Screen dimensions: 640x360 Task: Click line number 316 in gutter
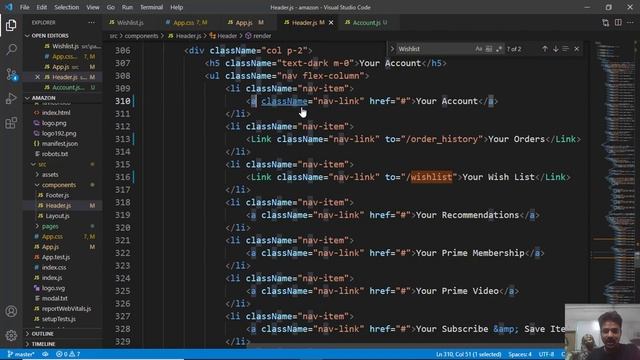pyautogui.click(x=122, y=177)
